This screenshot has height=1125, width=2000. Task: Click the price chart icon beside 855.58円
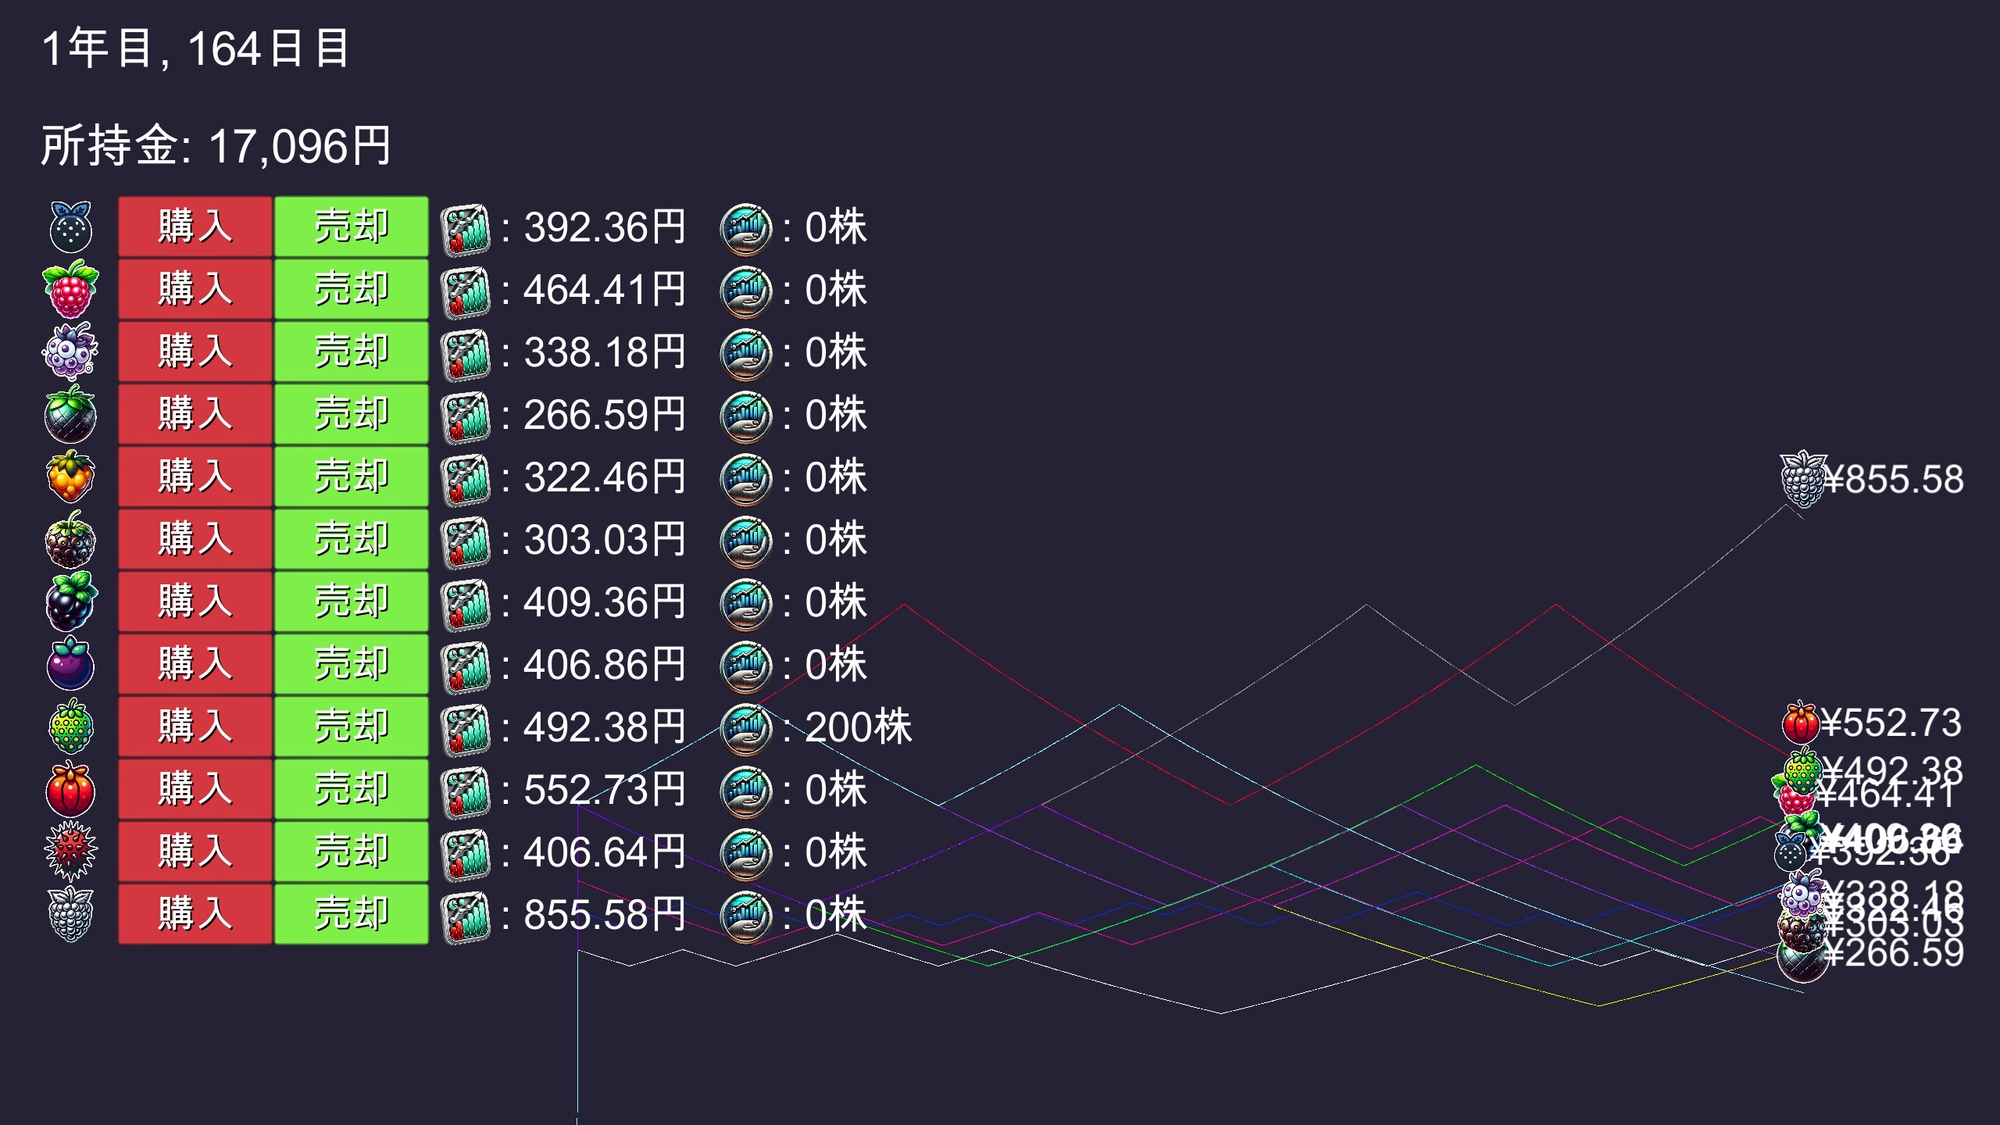466,915
